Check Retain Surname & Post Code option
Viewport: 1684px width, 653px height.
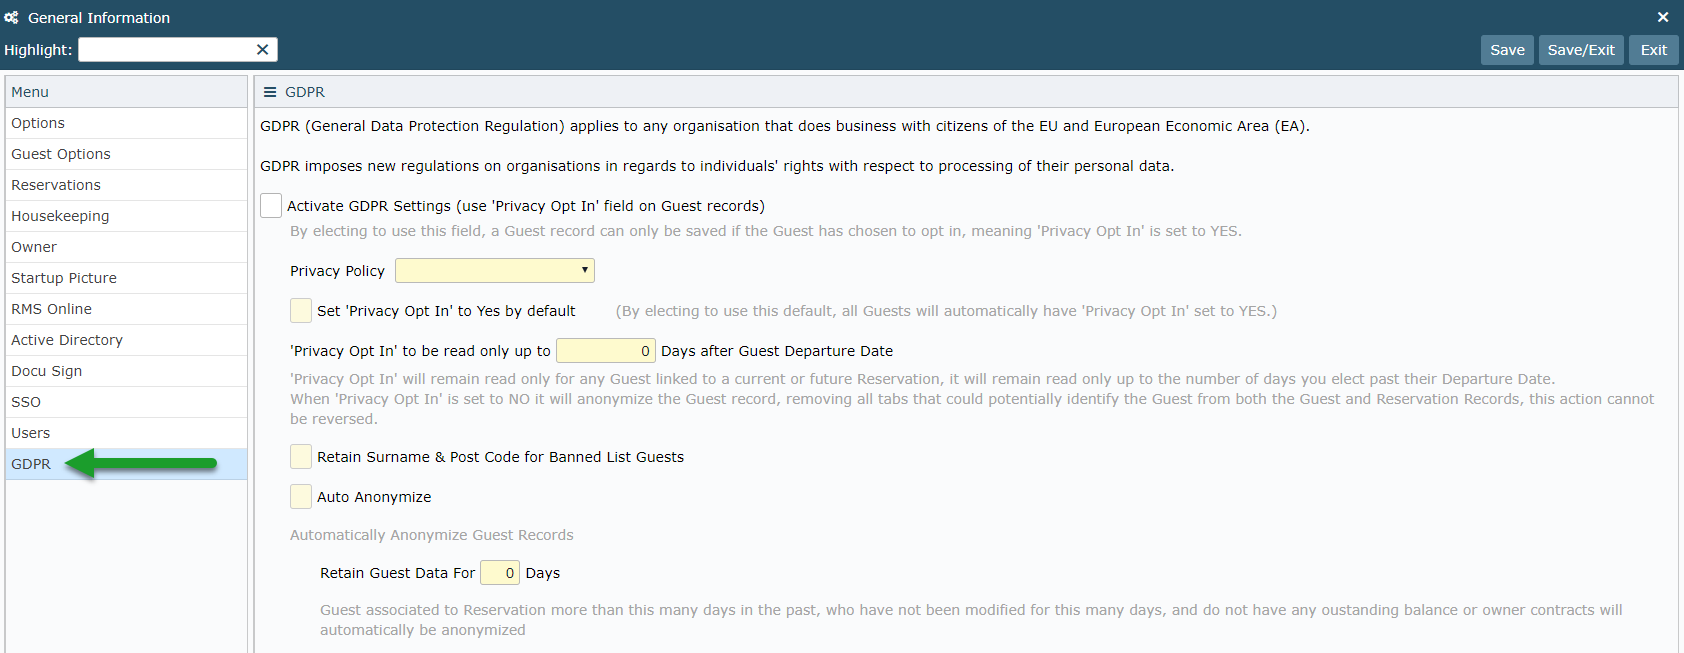coord(301,456)
